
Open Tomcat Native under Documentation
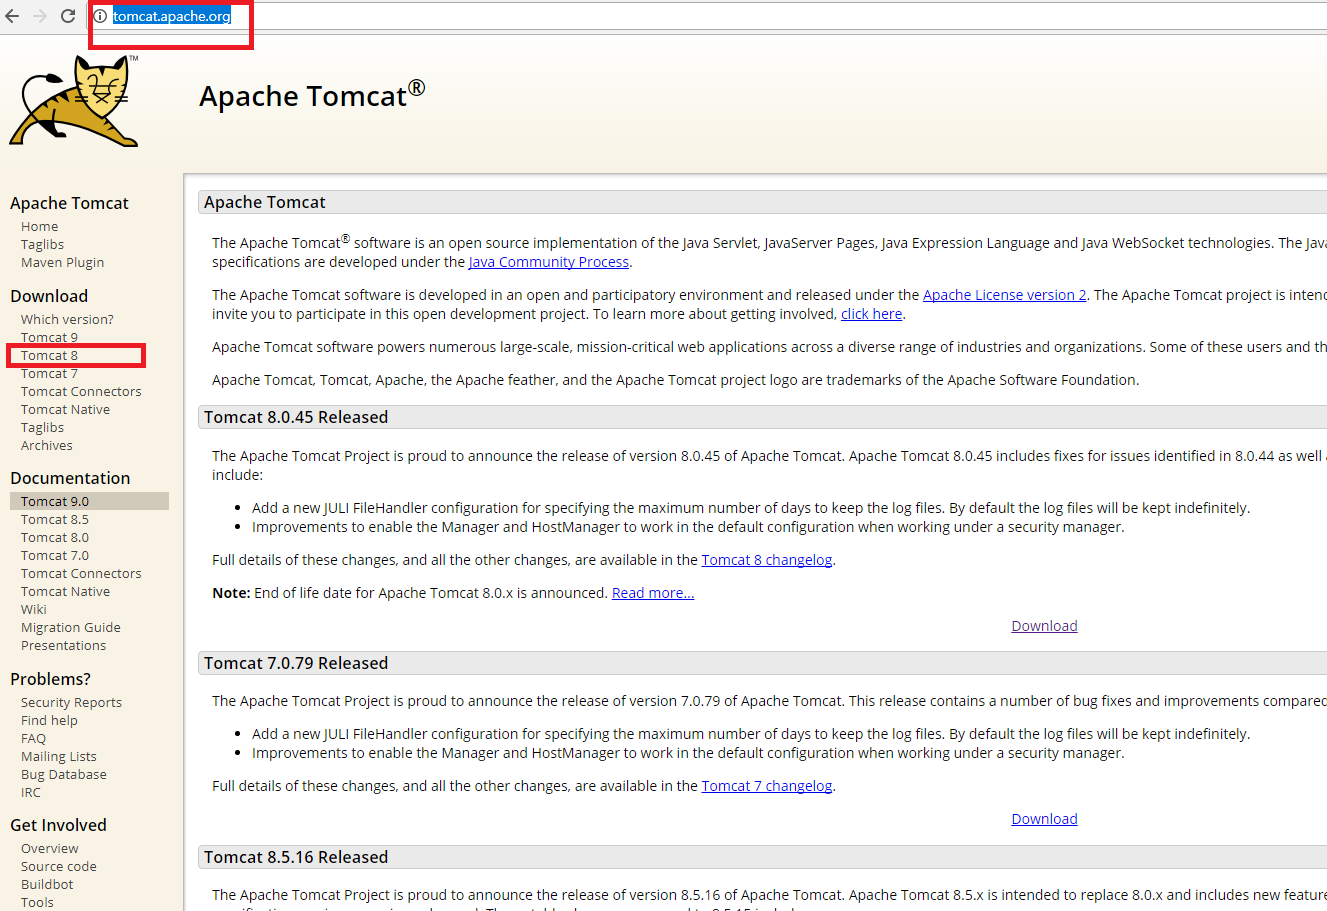[x=65, y=592]
